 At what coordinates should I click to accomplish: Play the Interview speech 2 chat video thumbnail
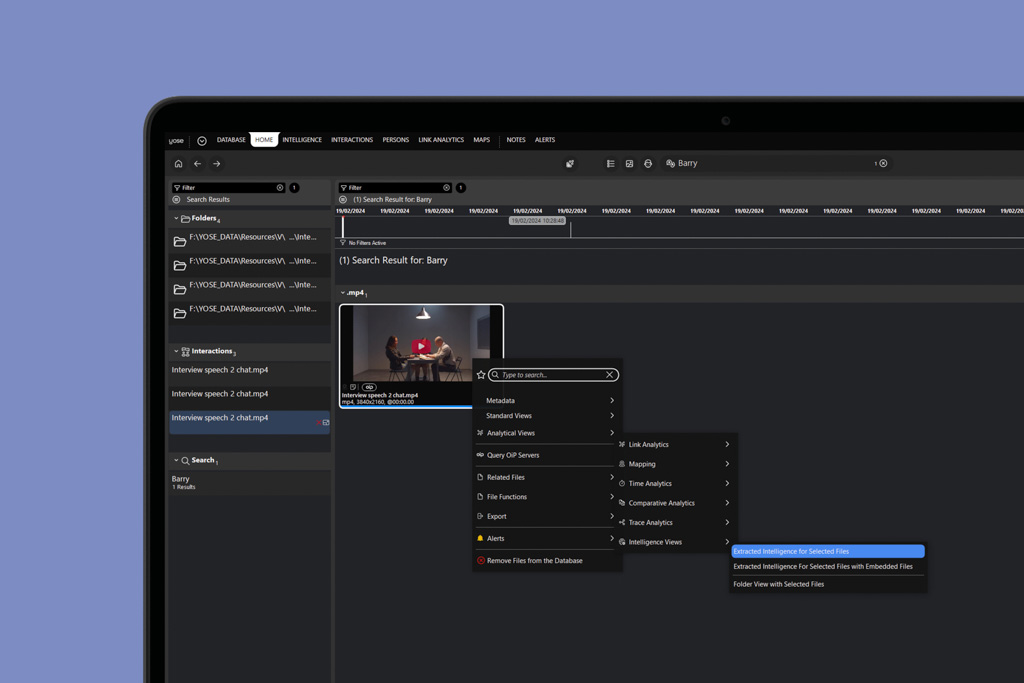point(421,347)
